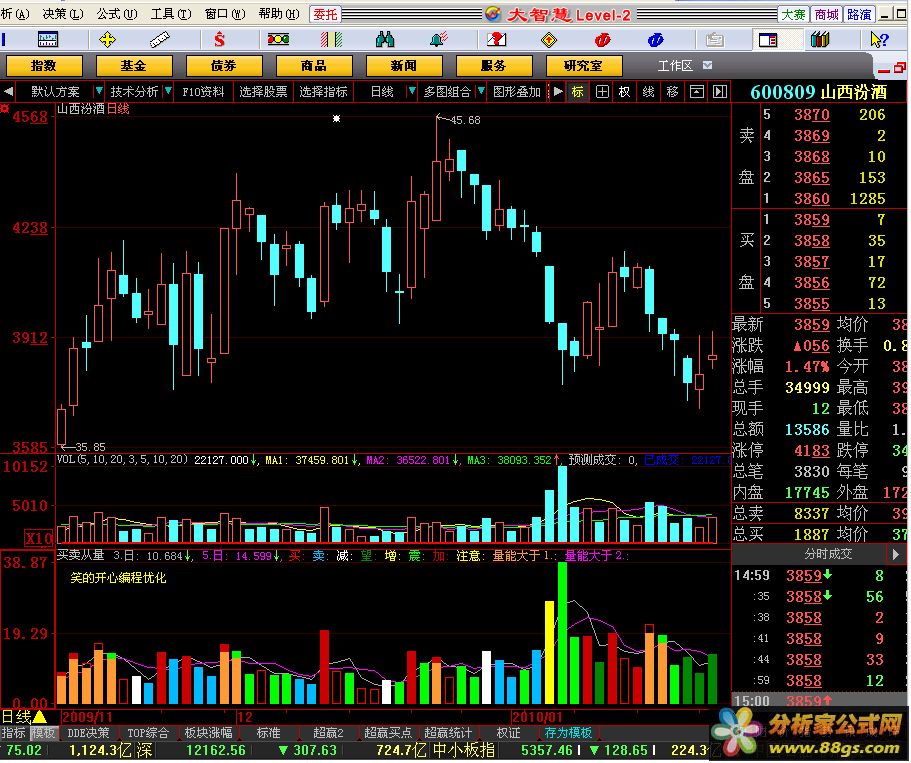The width and height of the screenshot is (911, 763).
Task: Open the traffic light signal icon
Action: (x=278, y=40)
